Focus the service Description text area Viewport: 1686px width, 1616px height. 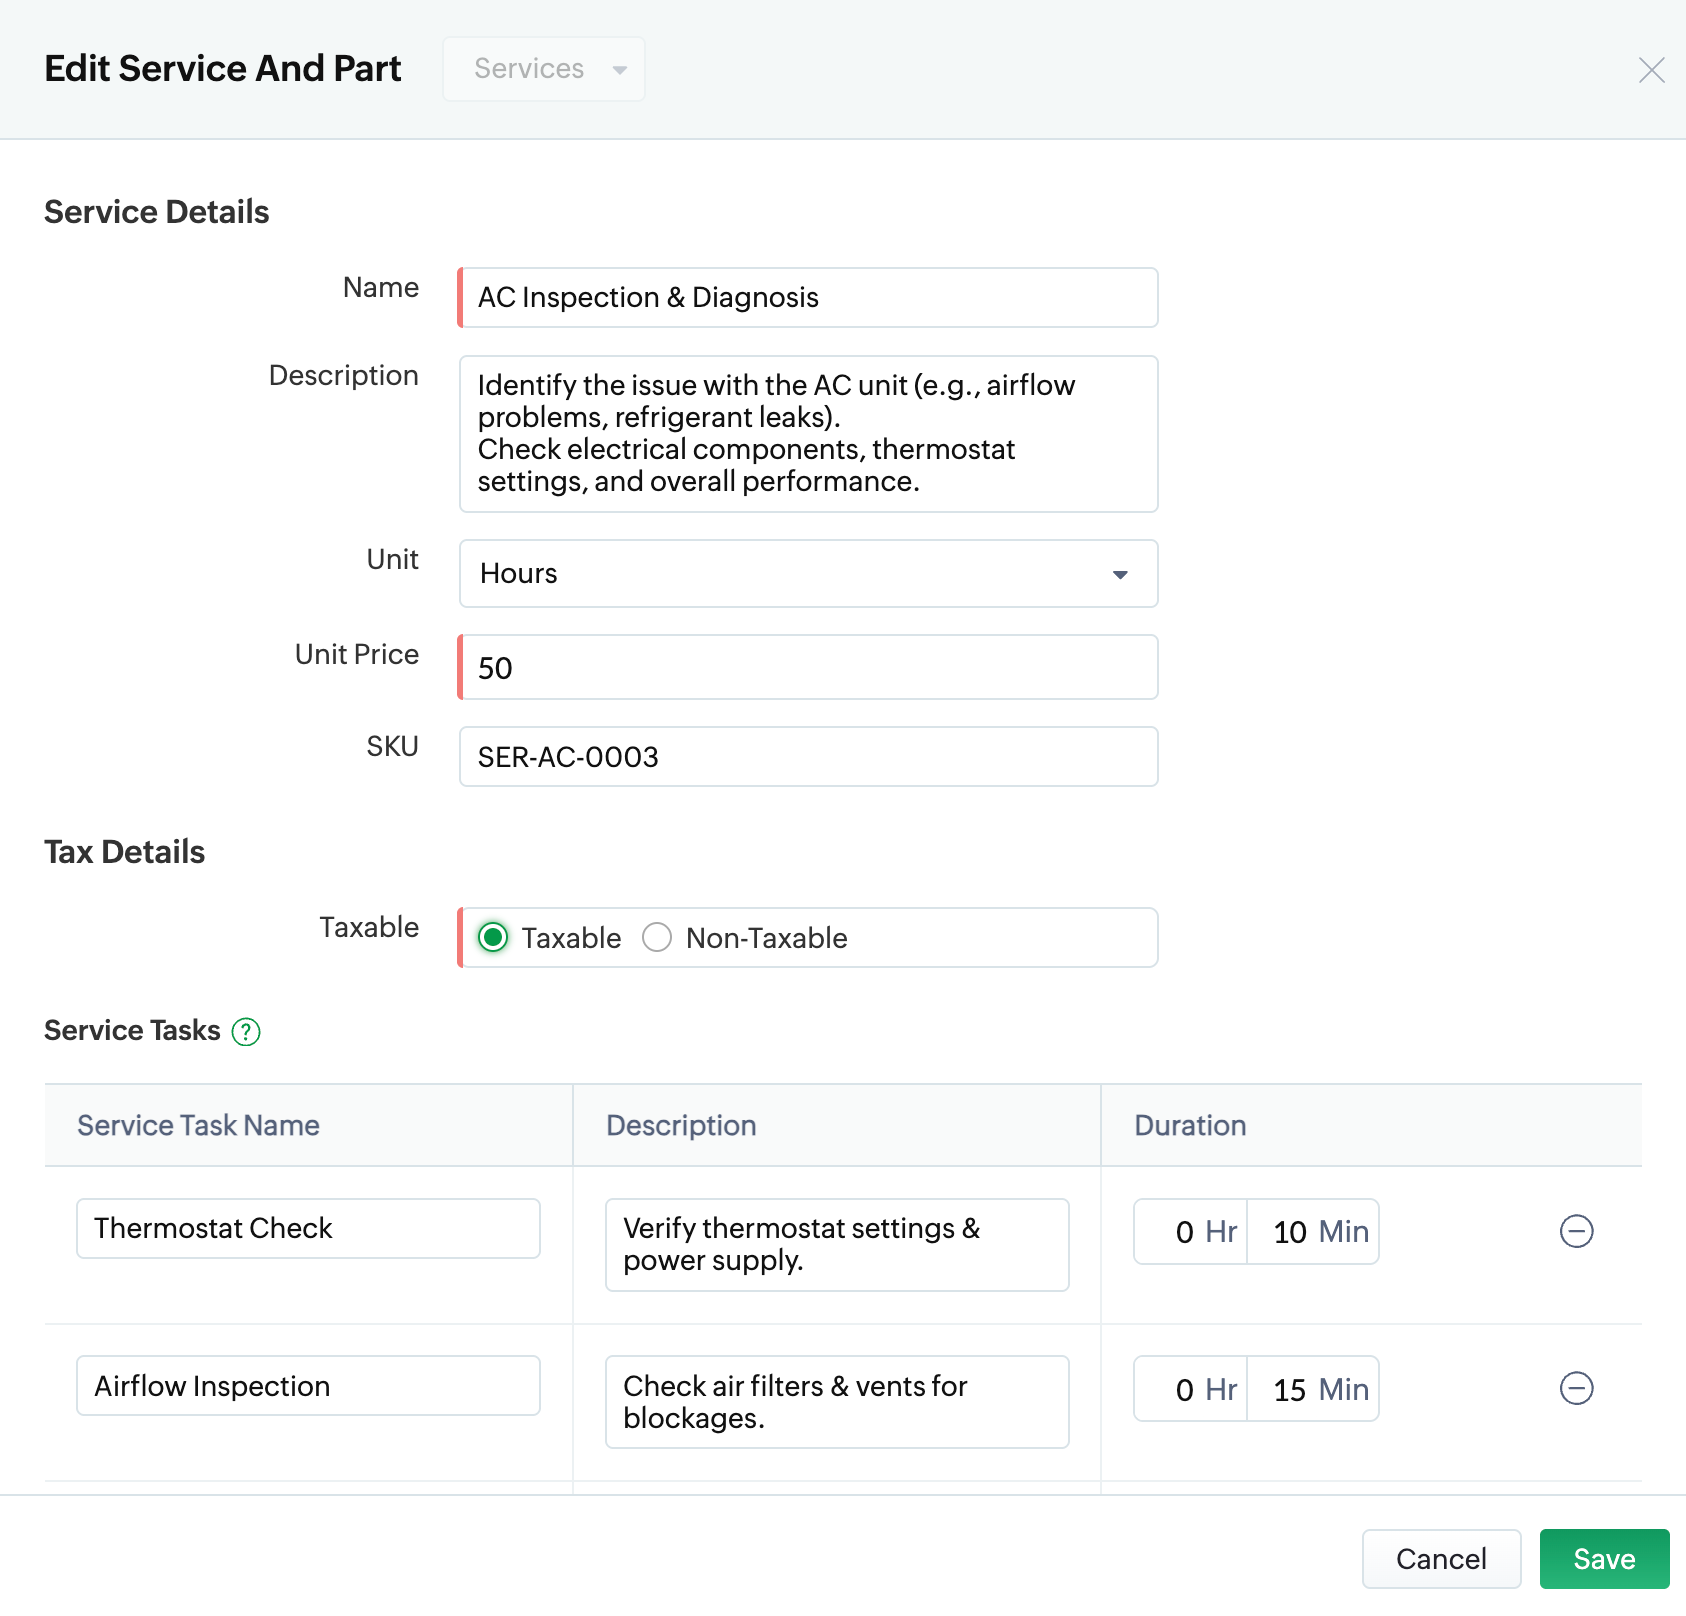coord(808,434)
